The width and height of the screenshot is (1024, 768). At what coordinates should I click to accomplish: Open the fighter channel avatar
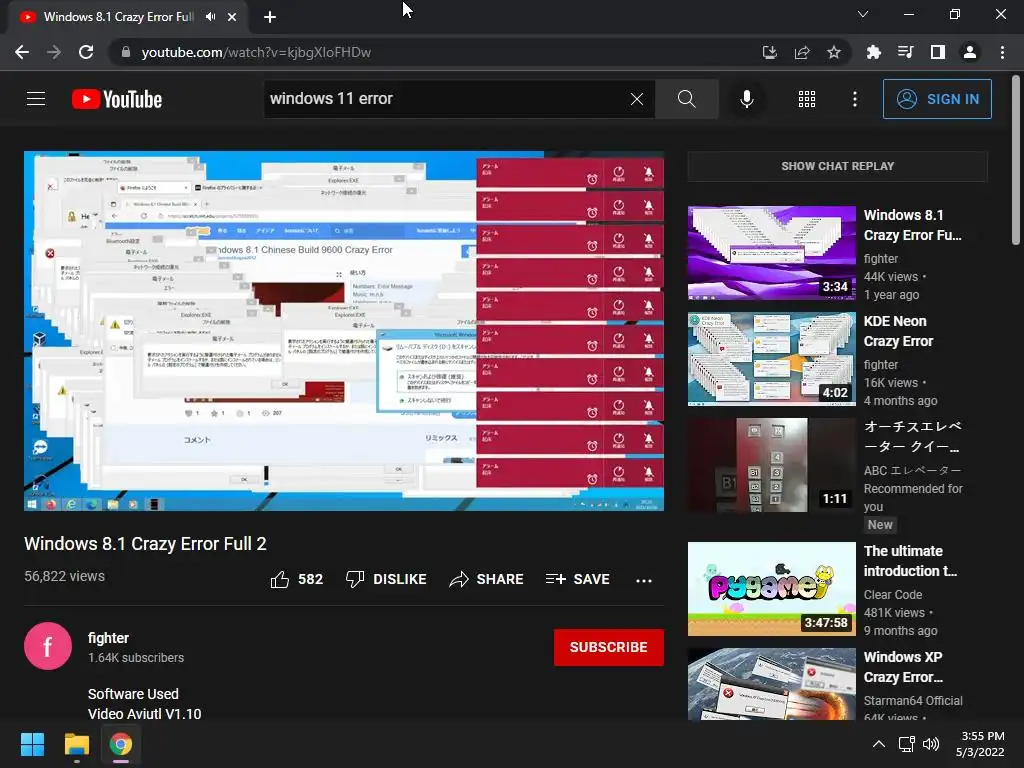pyautogui.click(x=48, y=647)
